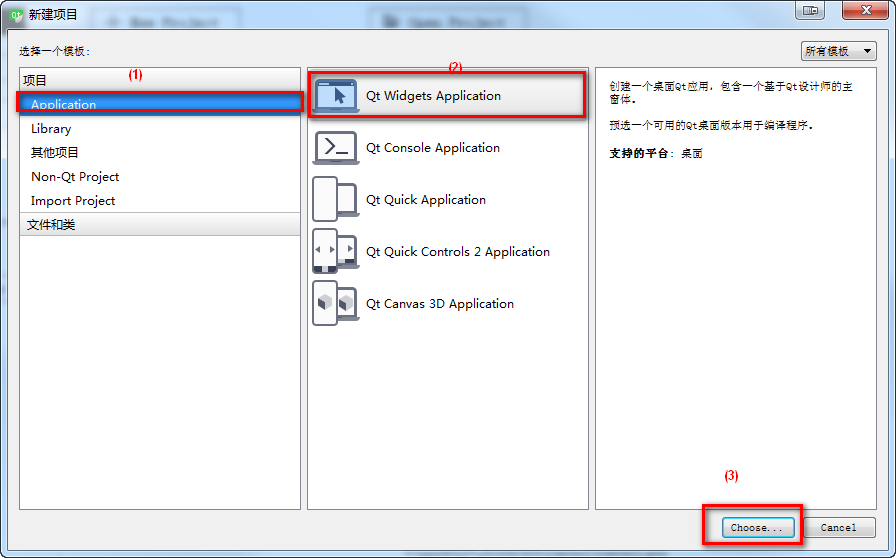Select Application project category
Screen dimensions: 896x558
coord(160,104)
